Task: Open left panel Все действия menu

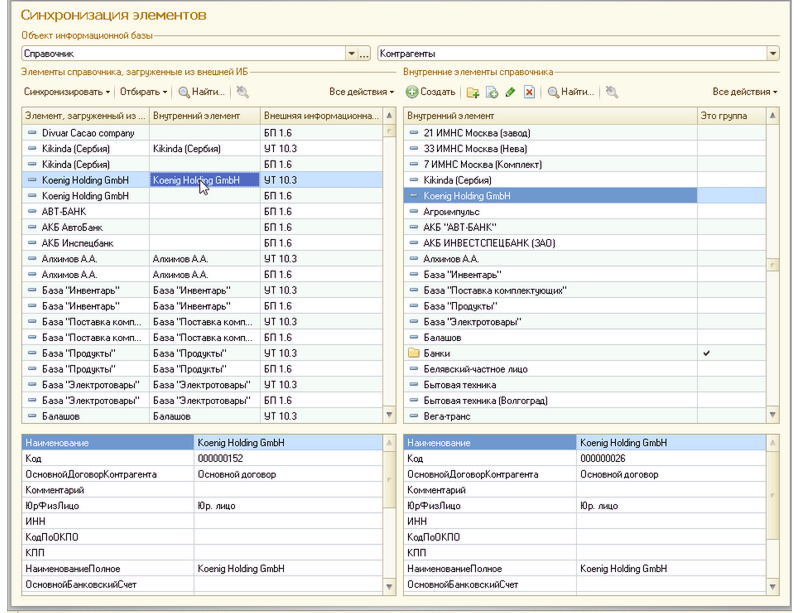Action: point(362,92)
